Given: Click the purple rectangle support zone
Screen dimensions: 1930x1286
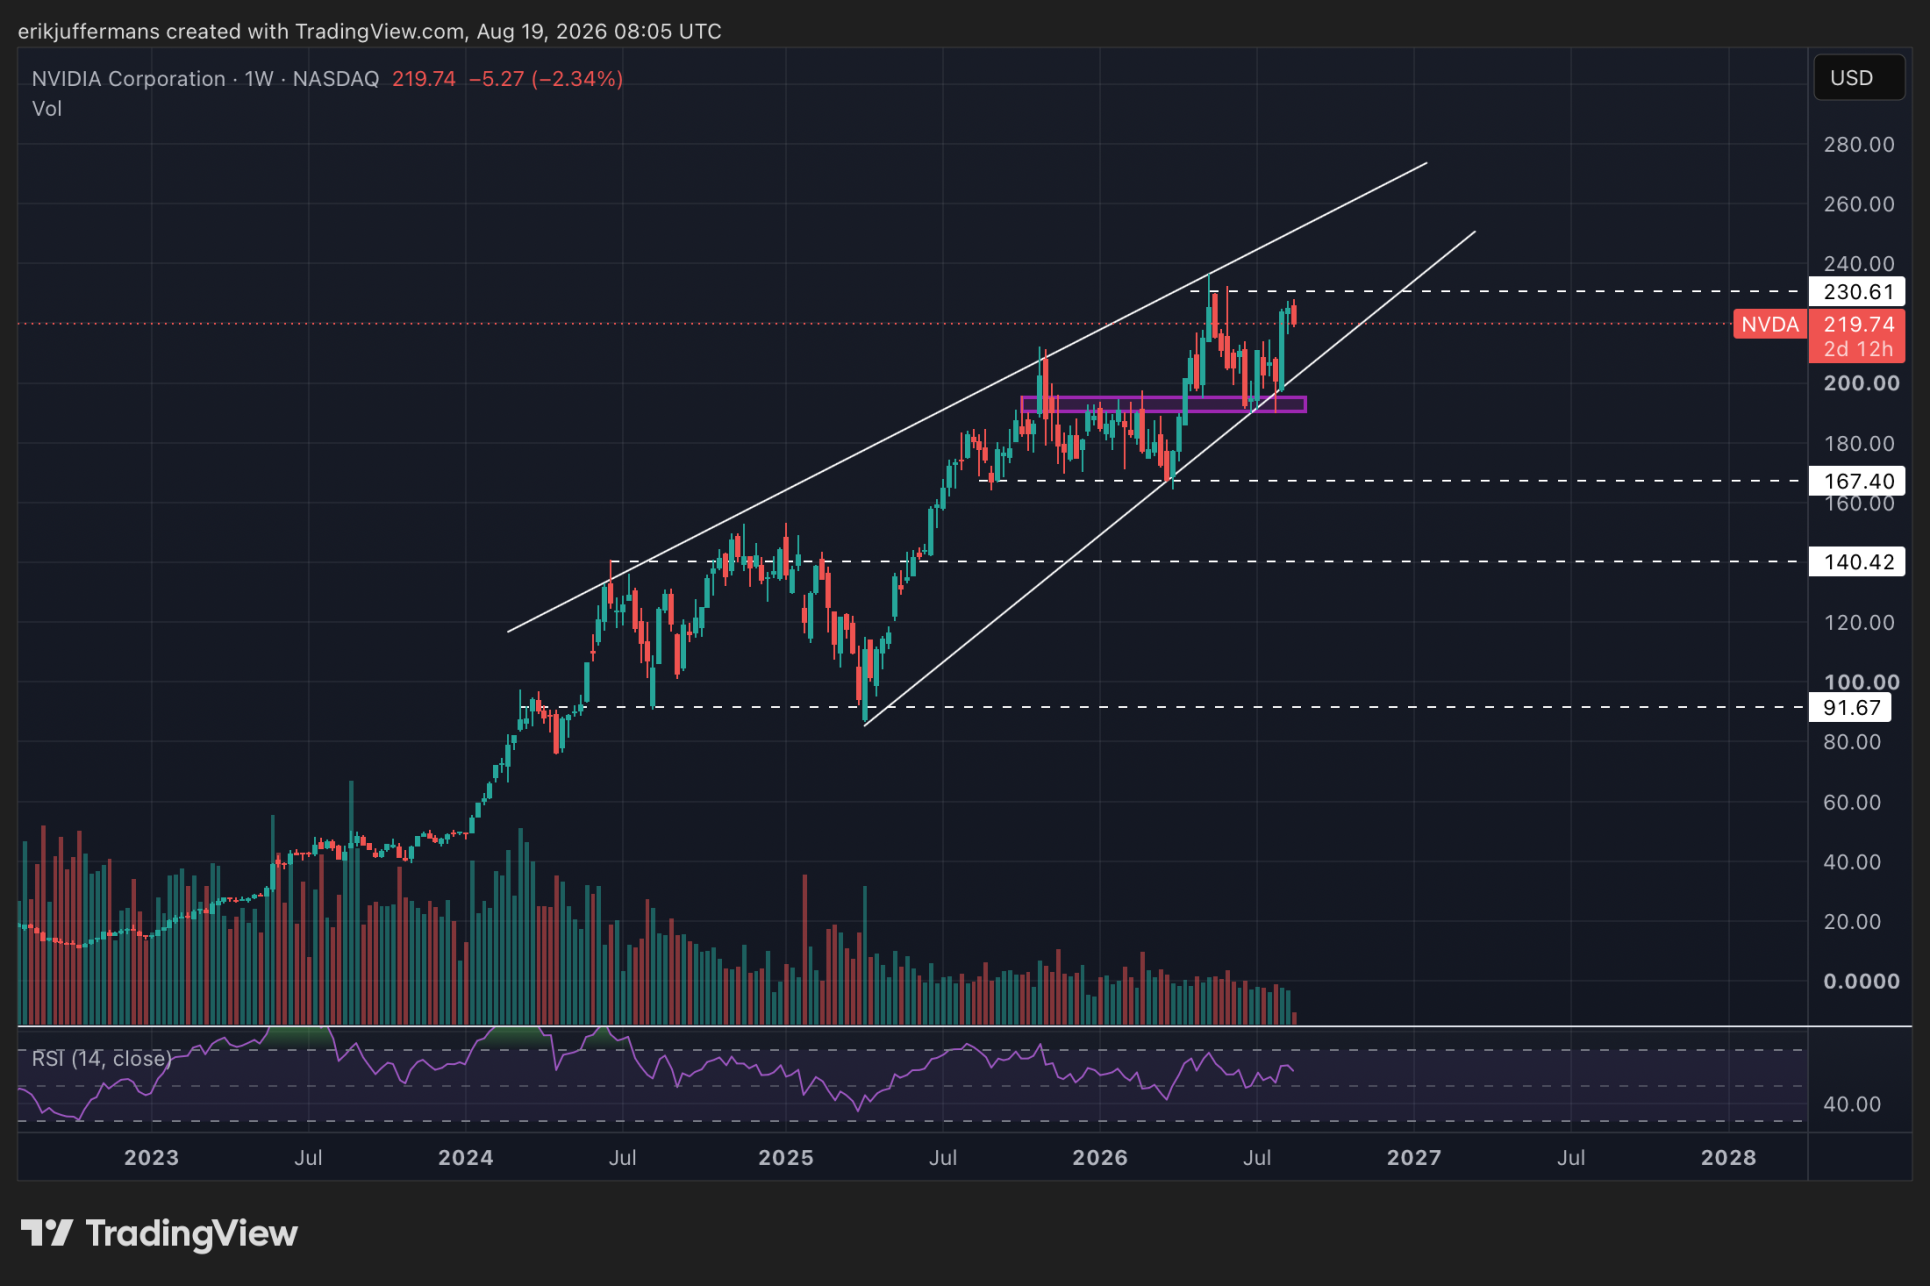Looking at the screenshot, I should pyautogui.click(x=1163, y=404).
